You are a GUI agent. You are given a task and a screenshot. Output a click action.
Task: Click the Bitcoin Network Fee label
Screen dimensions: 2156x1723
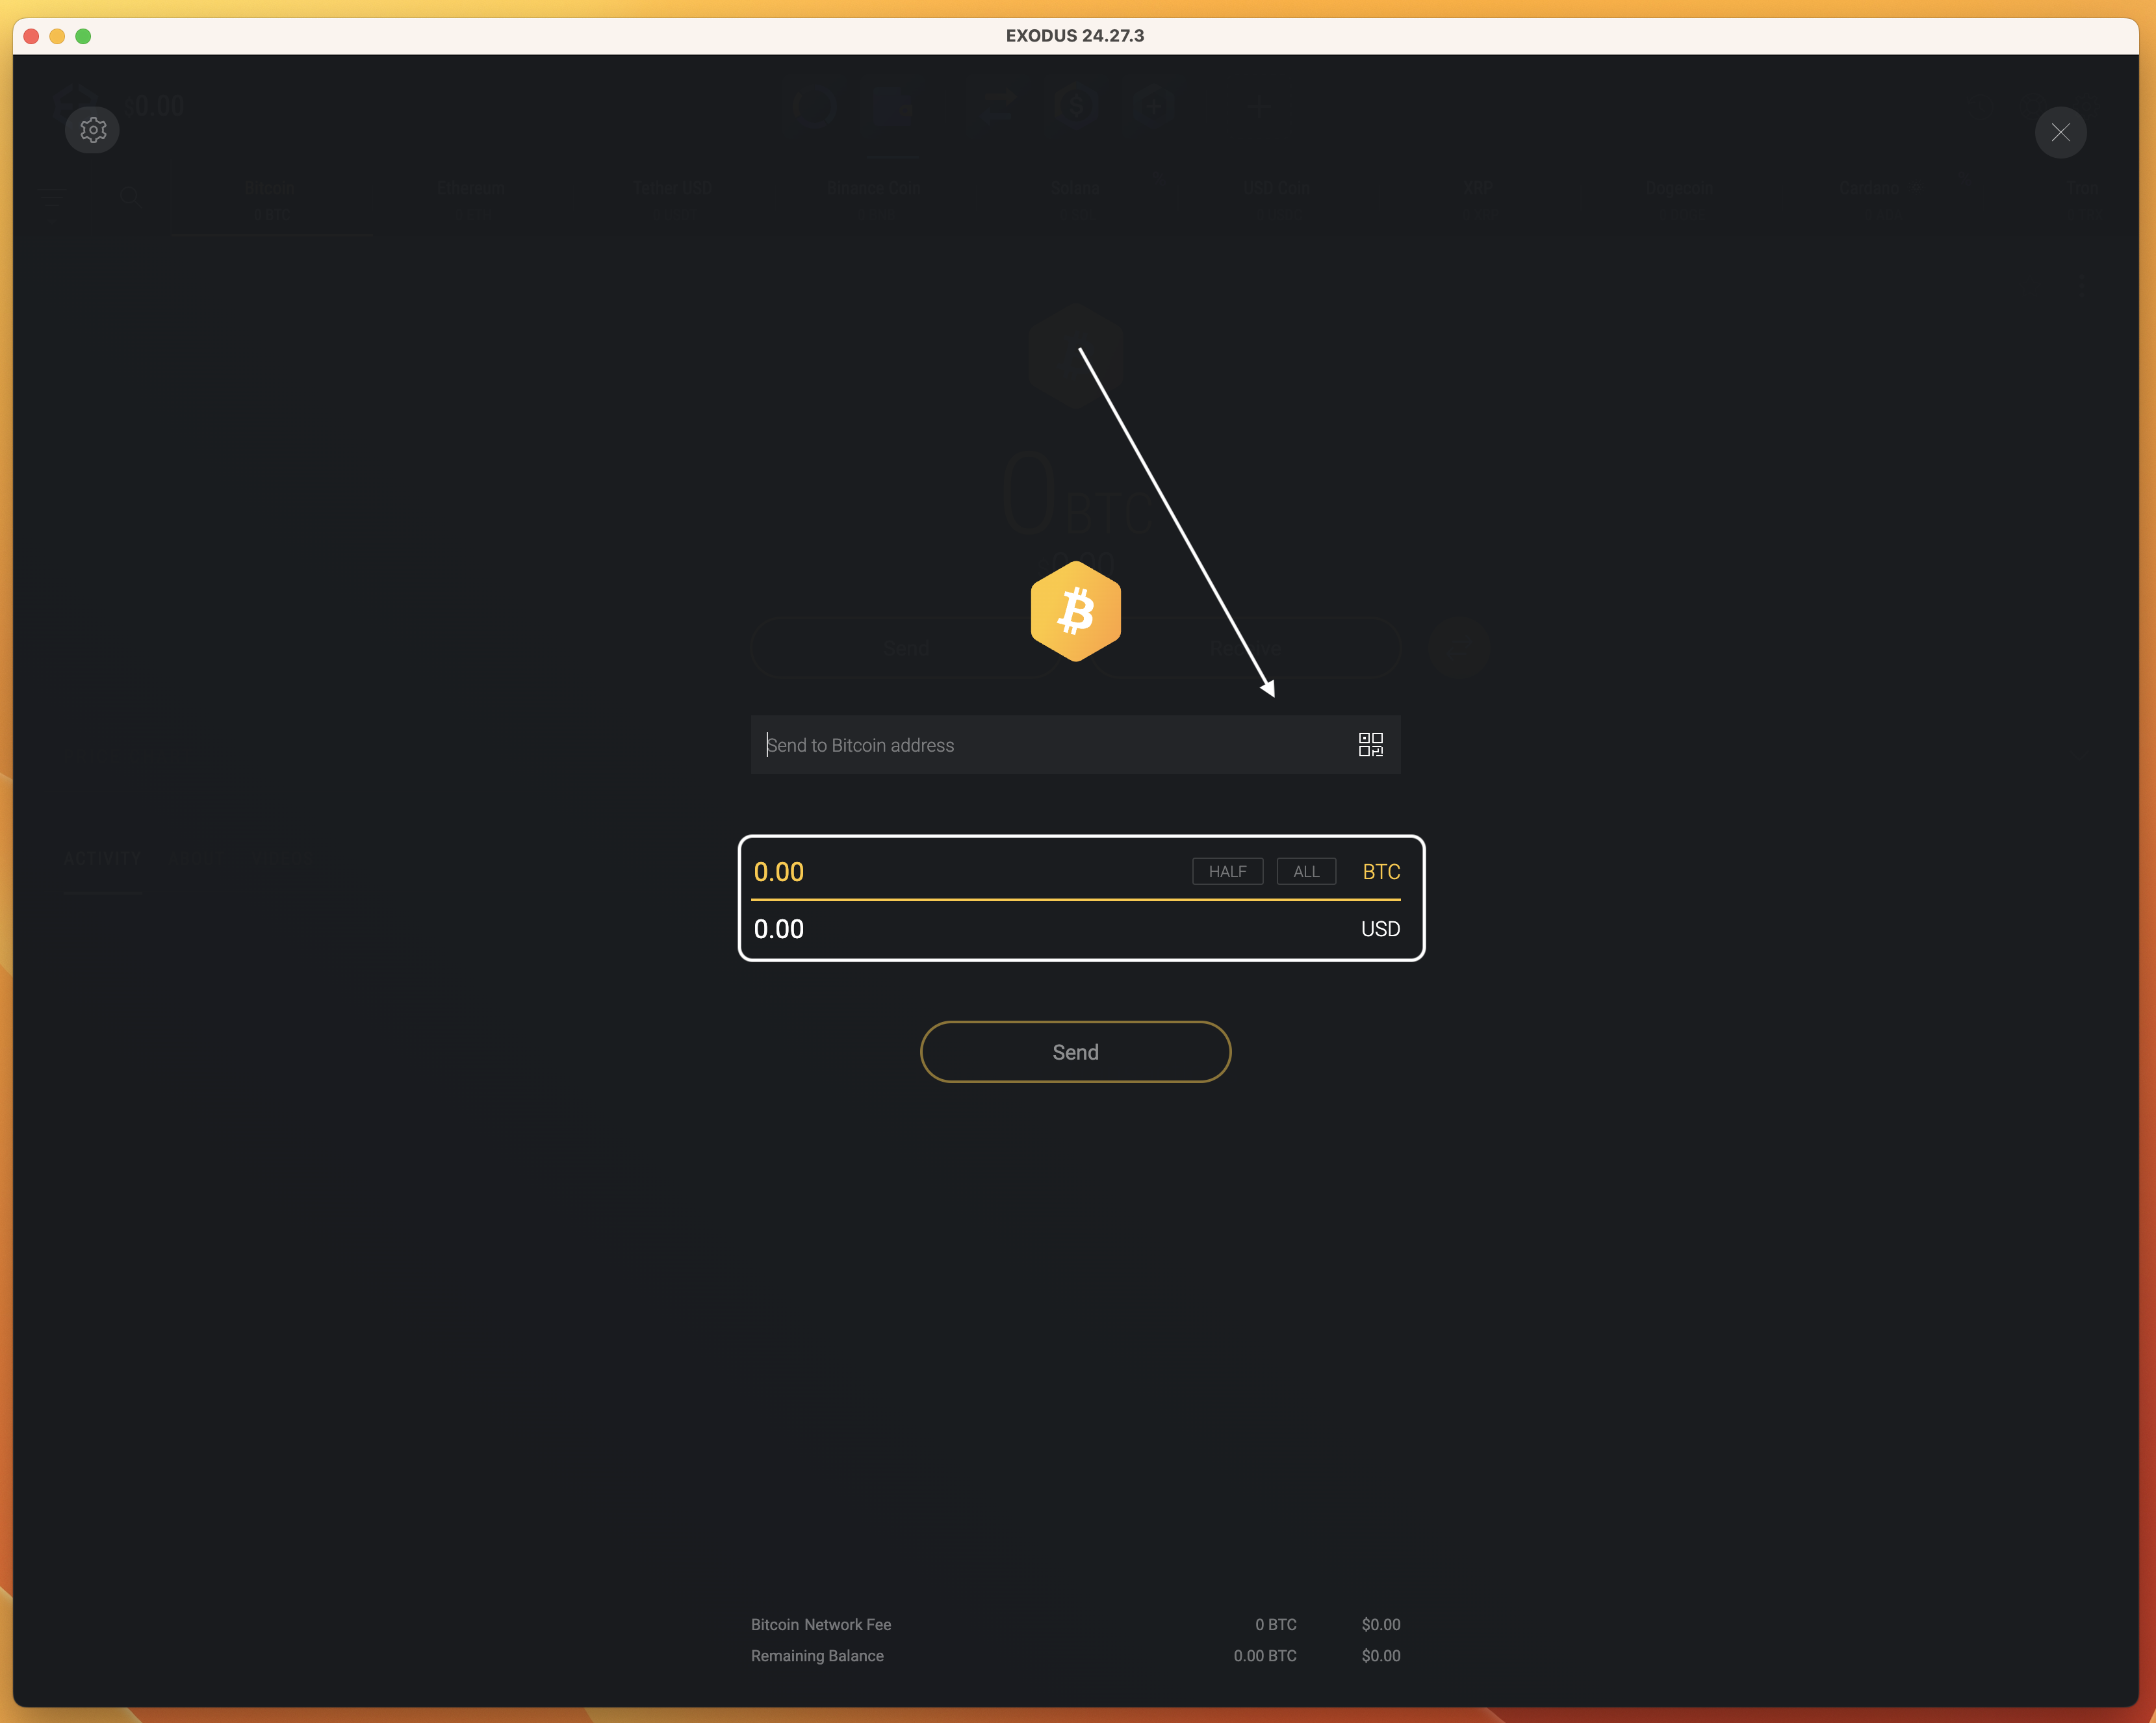pos(821,1625)
